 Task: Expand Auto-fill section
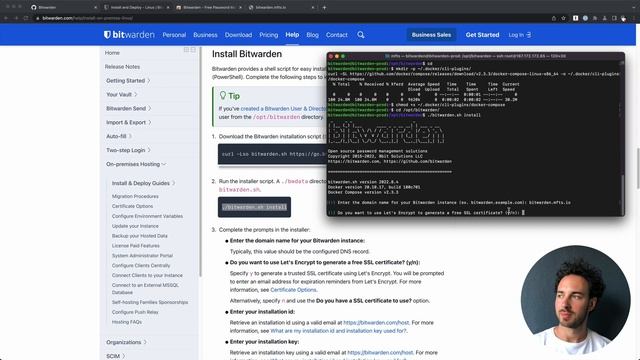click(x=118, y=136)
